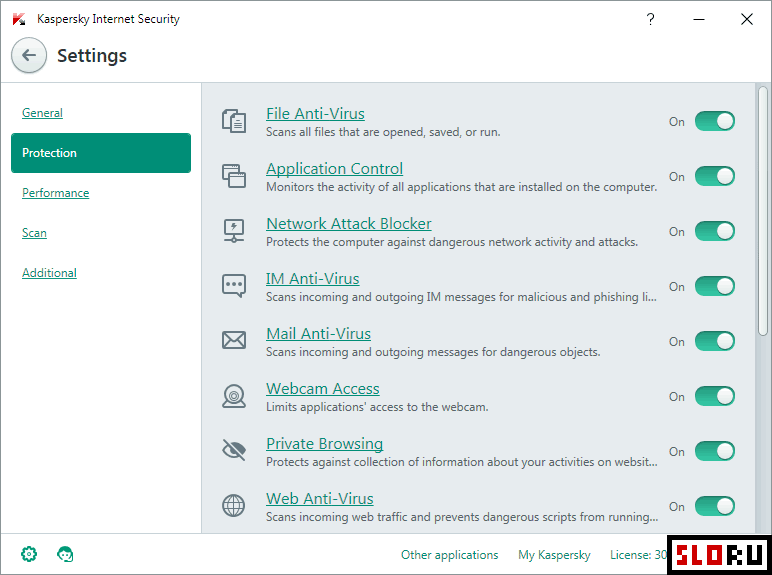Click the Private Browsing crossed-eye icon
Viewport: 772px width, 575px height.
point(234,450)
